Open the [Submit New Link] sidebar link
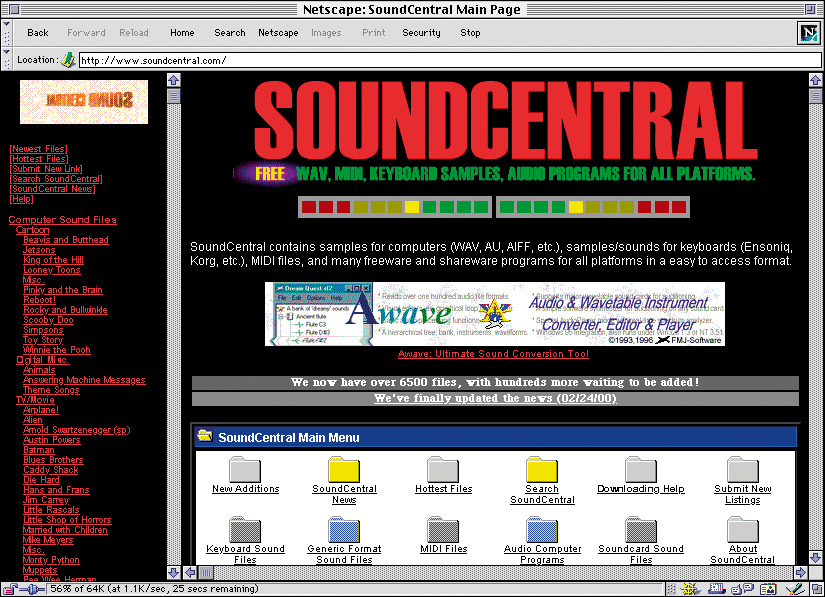 pos(46,169)
